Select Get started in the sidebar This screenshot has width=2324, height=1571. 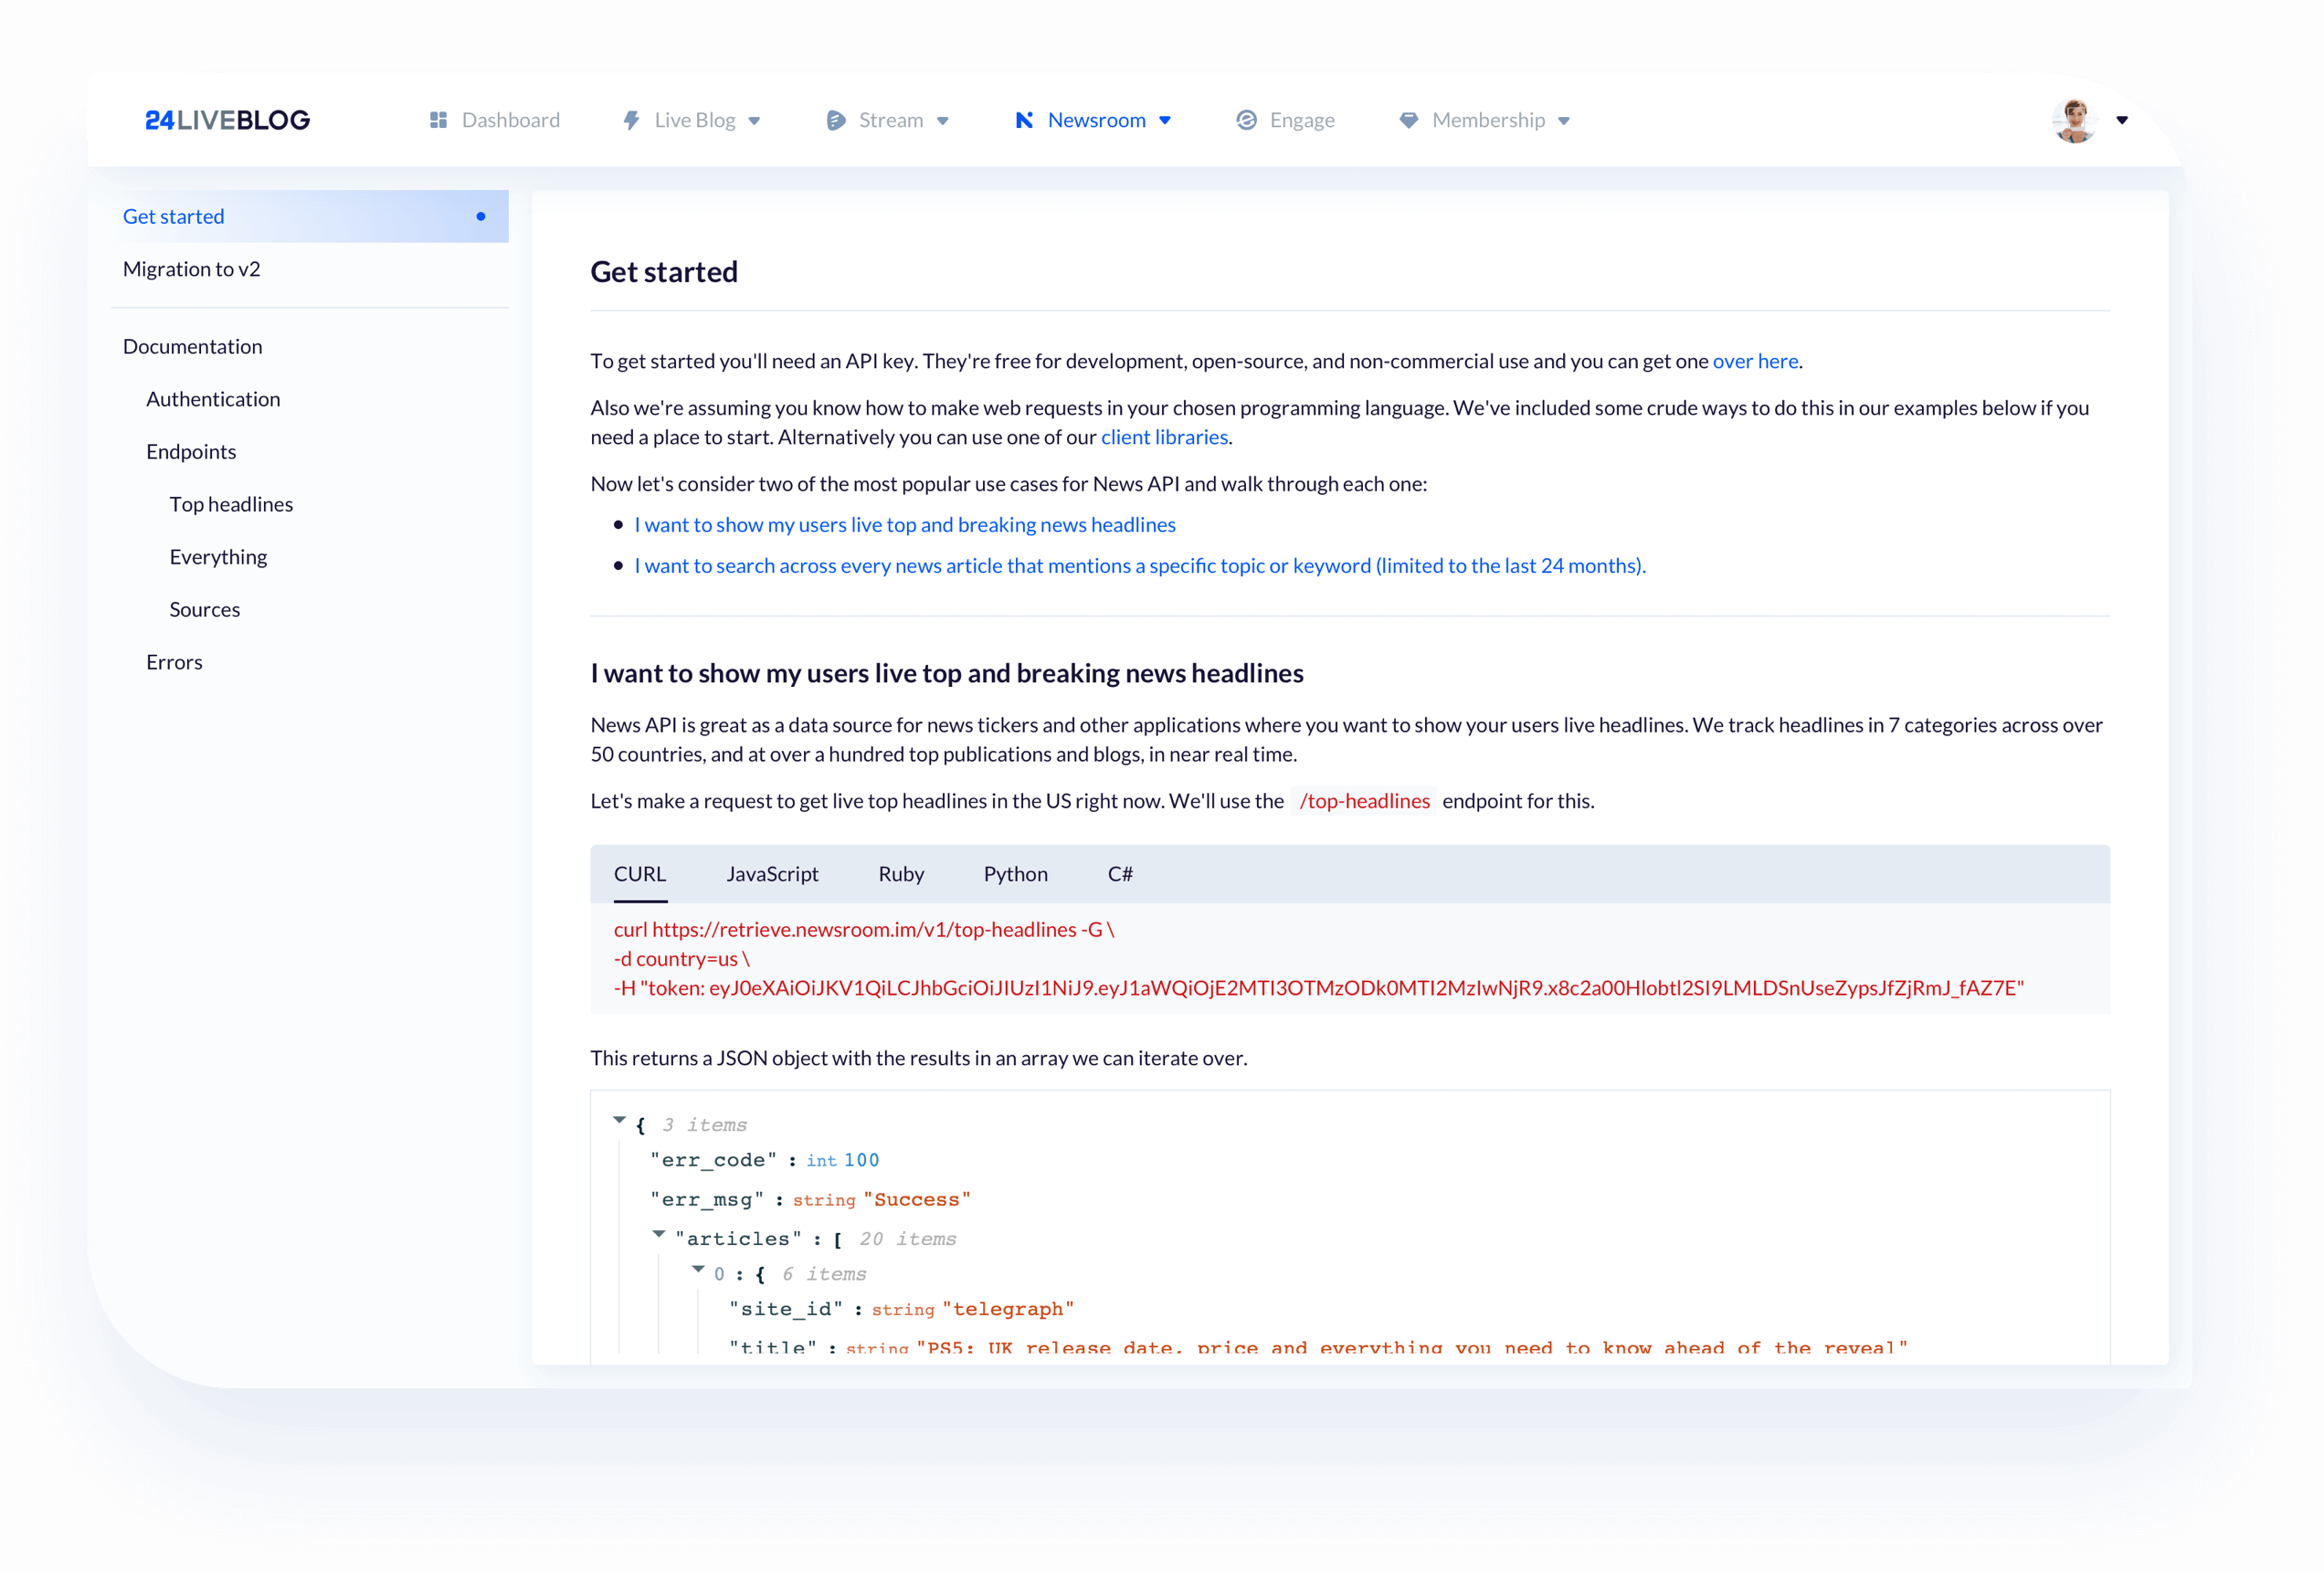click(310, 216)
